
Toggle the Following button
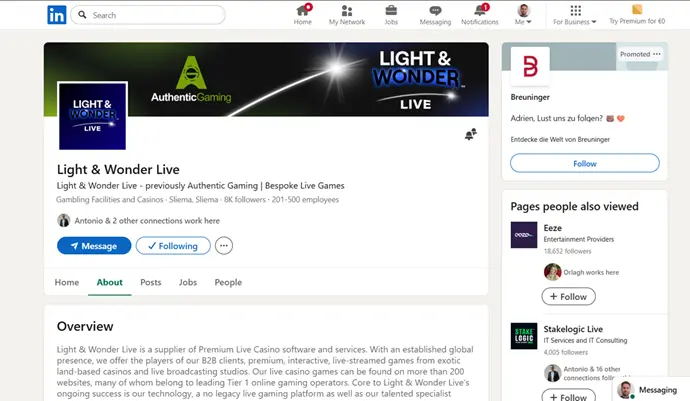tap(173, 246)
